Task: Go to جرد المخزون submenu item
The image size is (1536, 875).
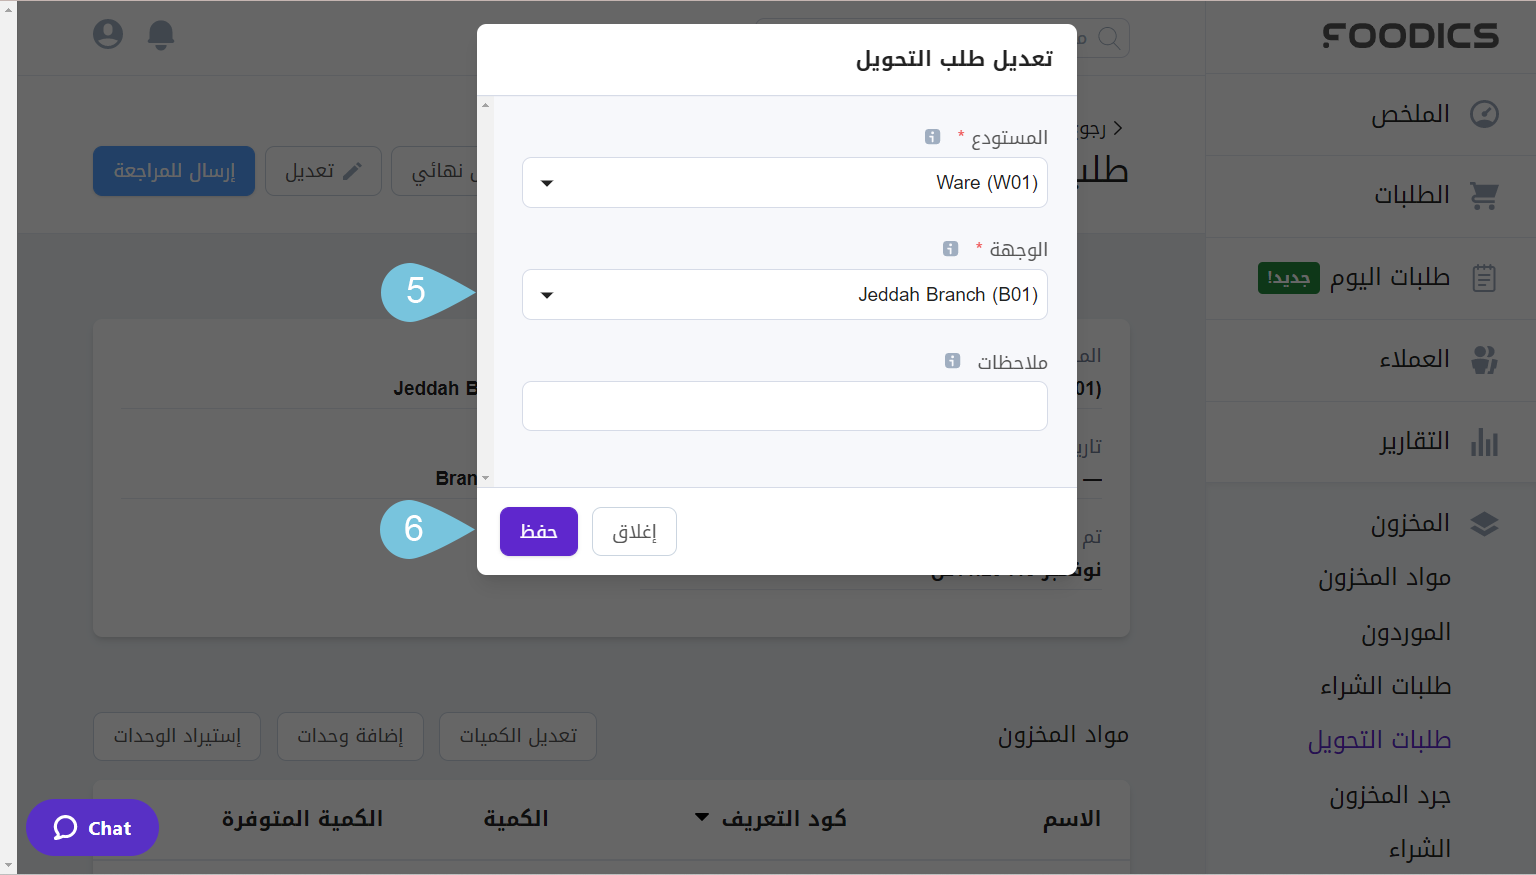Action: (x=1390, y=795)
